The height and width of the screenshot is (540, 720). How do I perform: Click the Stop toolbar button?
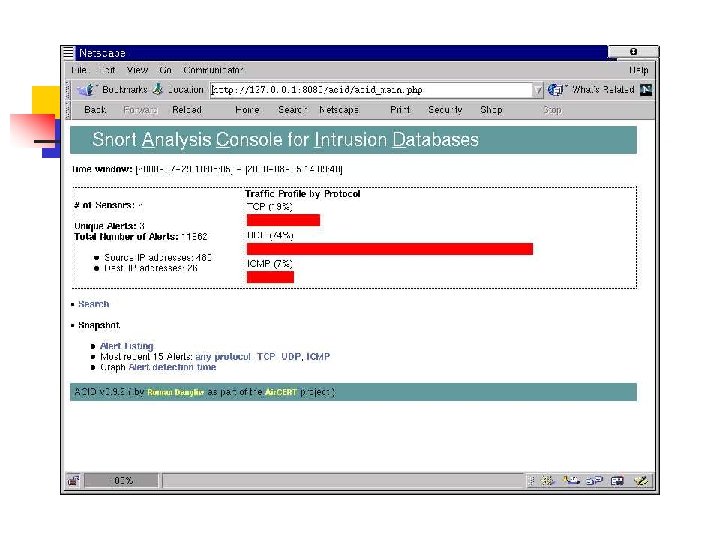(552, 110)
